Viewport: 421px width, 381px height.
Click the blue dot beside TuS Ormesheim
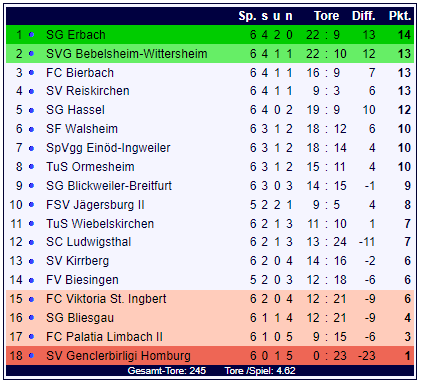click(x=31, y=167)
